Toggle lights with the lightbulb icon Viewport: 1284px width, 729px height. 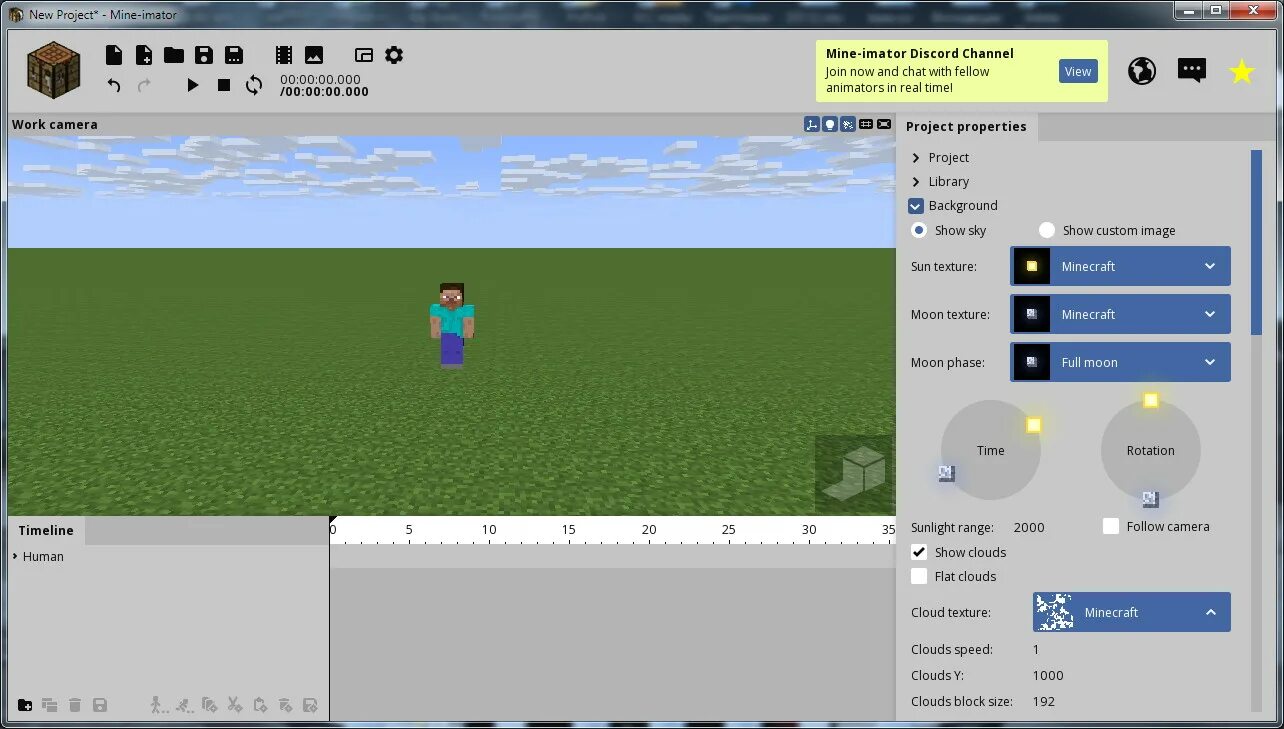point(830,124)
